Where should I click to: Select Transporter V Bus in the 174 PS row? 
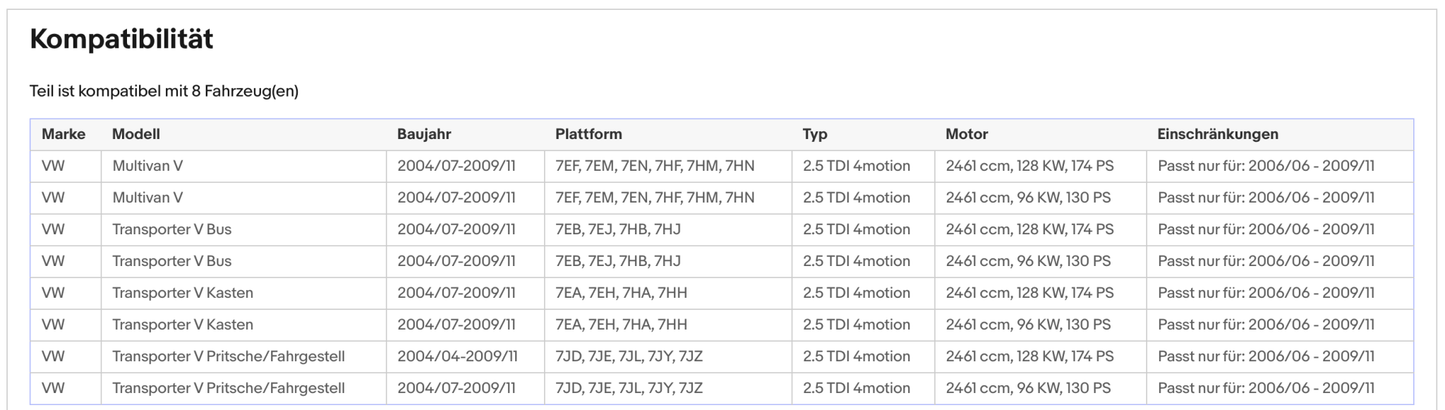171,230
